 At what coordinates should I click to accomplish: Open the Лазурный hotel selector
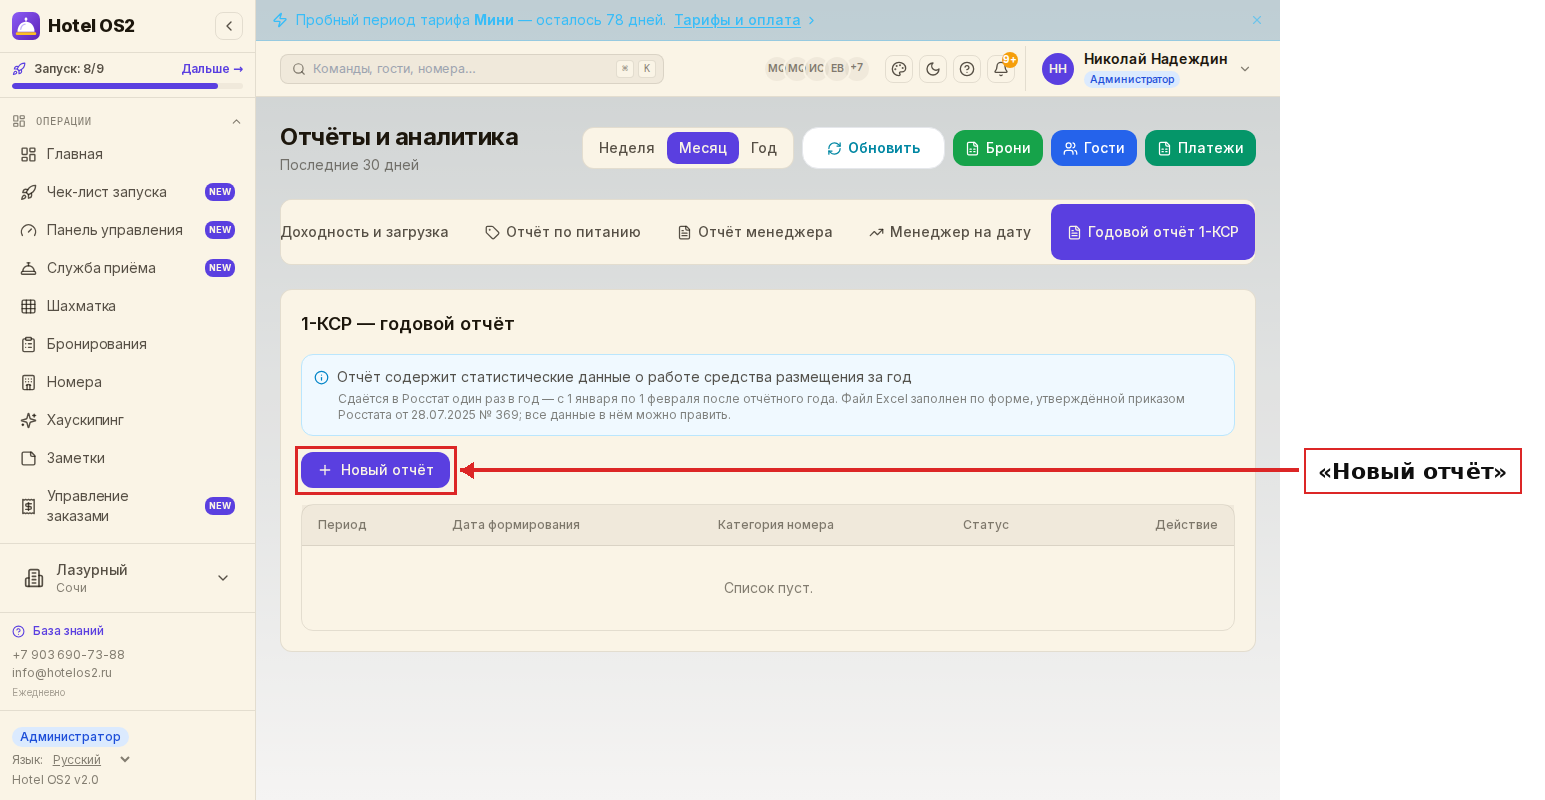coord(127,578)
